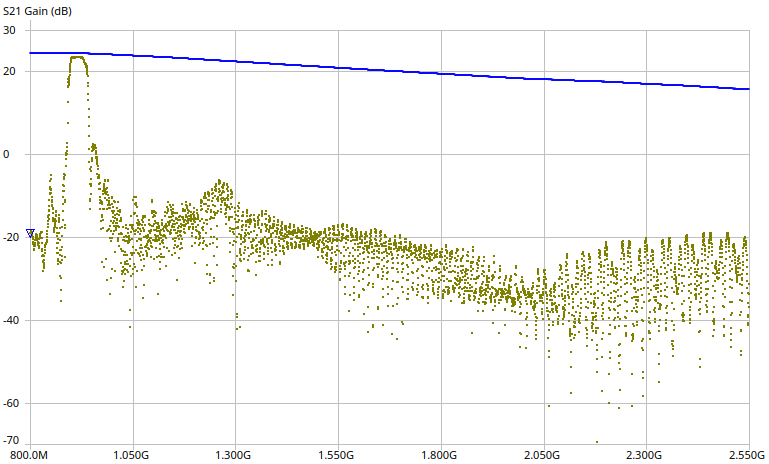Click the 1.050G frequency axis label

click(x=131, y=455)
